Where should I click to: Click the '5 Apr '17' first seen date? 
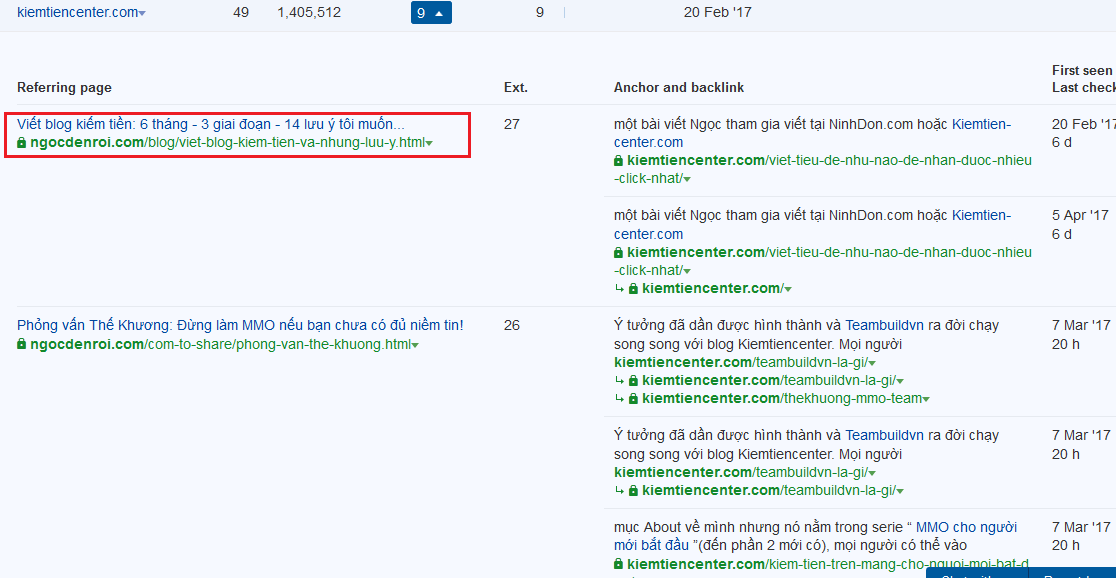coord(1080,215)
